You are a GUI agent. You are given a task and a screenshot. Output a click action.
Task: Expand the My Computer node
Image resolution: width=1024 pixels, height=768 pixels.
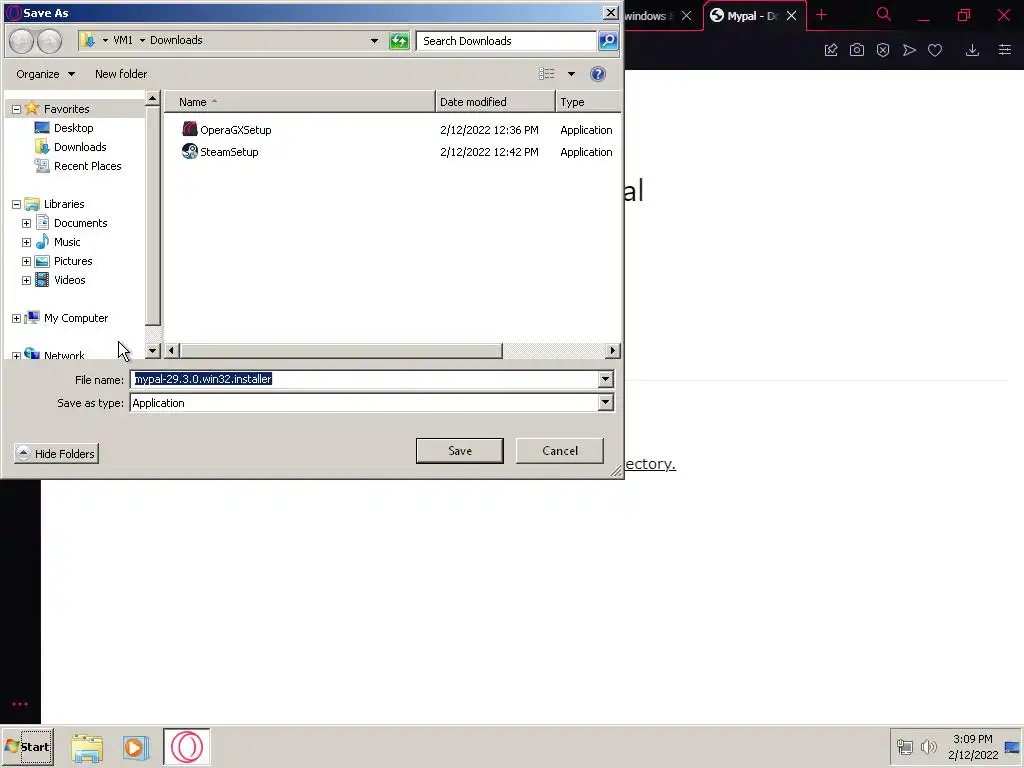tap(16, 318)
